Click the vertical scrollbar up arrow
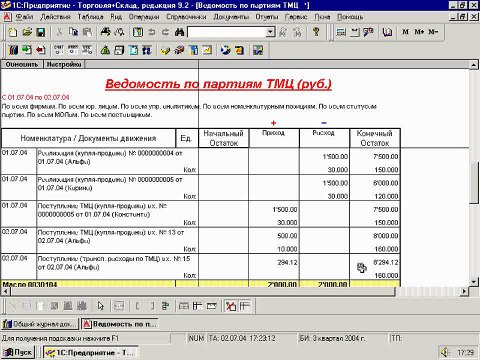The height and width of the screenshot is (360, 480). pos(474,65)
